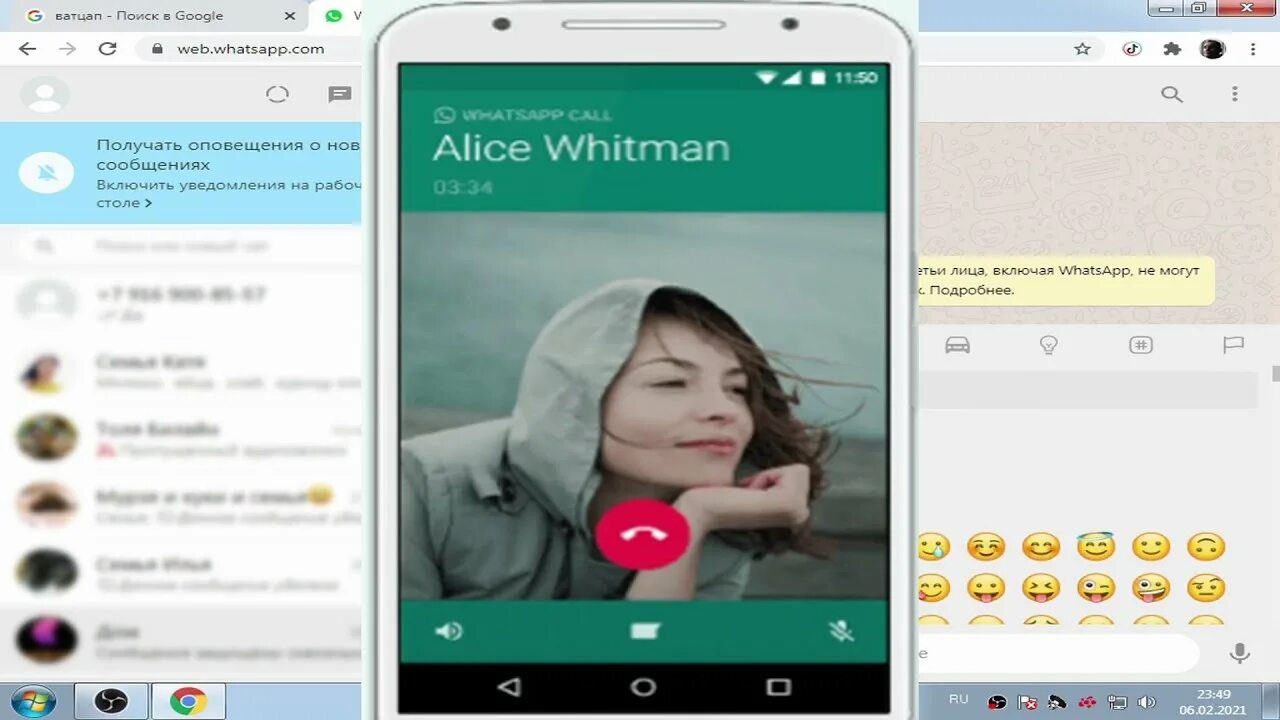Click the chat list search field
Viewport: 1280px width, 720px height.
click(x=190, y=245)
